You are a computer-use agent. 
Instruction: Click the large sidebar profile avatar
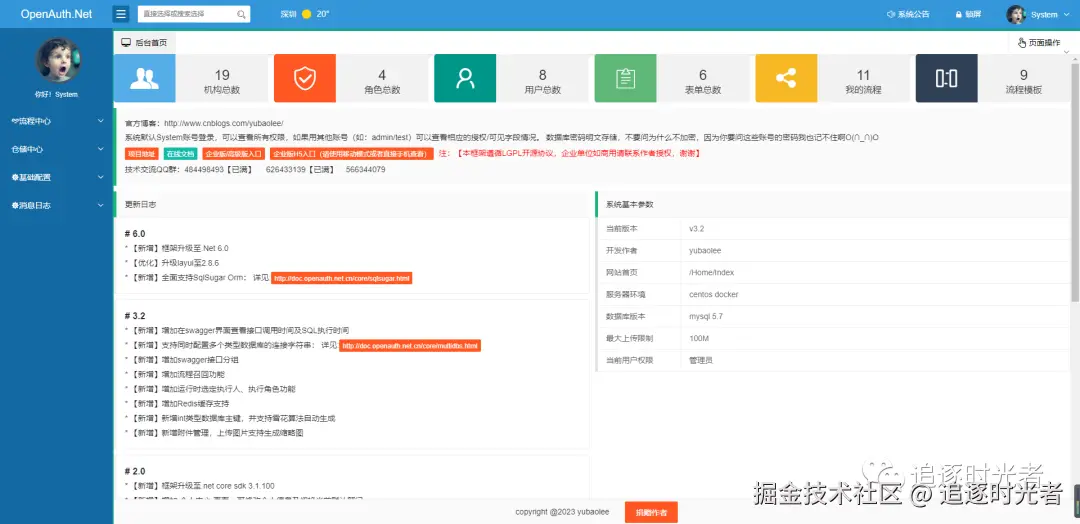point(56,60)
